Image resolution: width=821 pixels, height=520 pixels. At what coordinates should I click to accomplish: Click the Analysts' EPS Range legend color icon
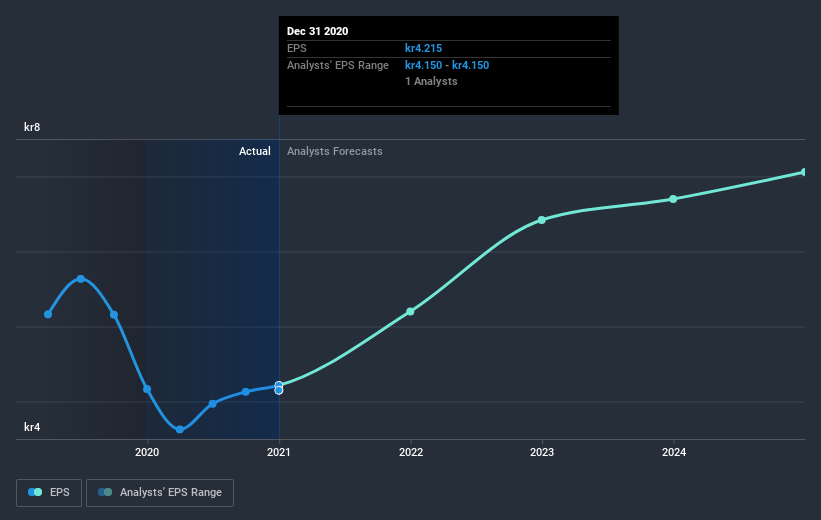tap(105, 492)
